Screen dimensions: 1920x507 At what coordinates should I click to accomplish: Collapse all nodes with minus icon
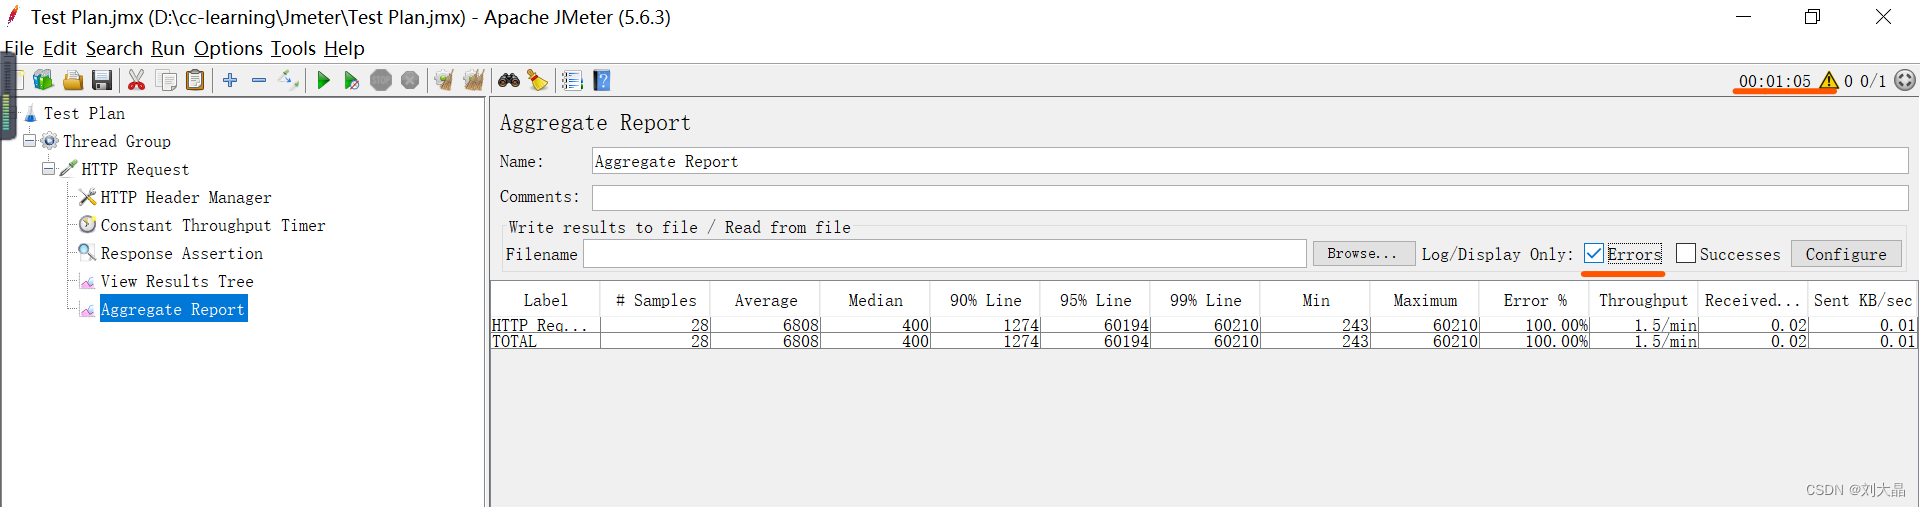coord(259,80)
